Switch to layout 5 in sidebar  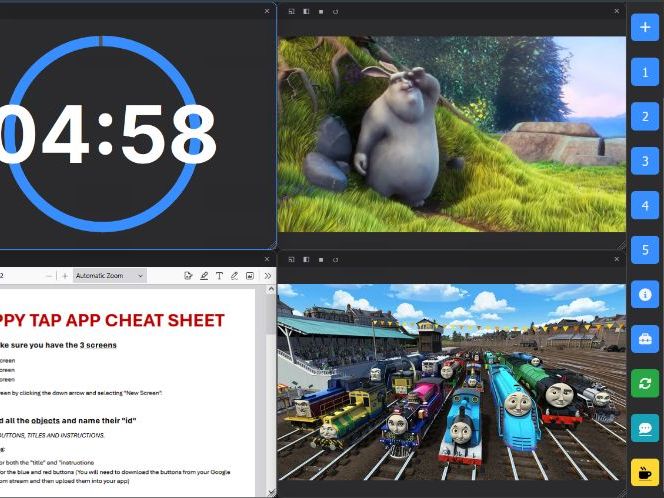coord(644,250)
